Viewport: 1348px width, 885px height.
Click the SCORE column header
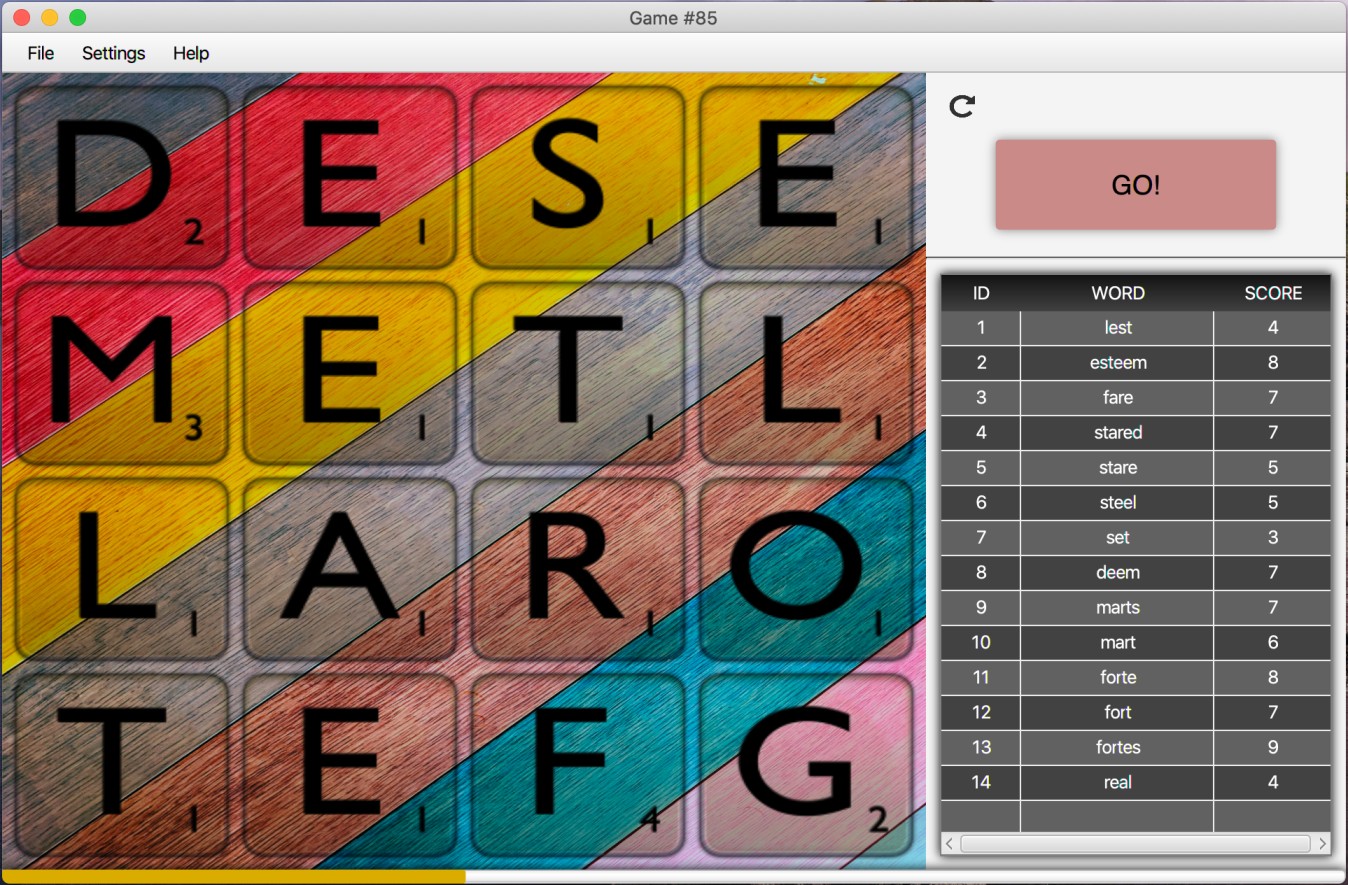click(1272, 293)
